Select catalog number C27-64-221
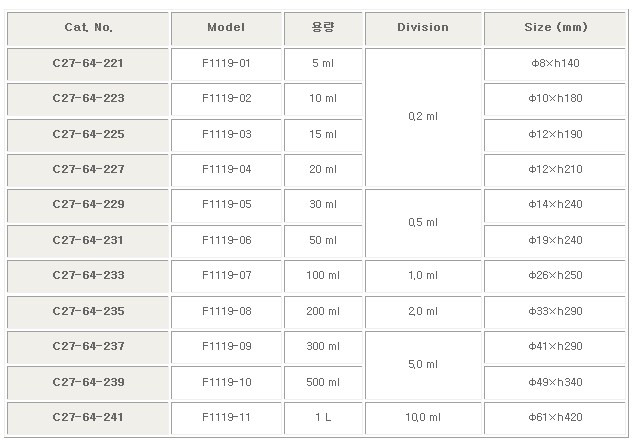 [88, 63]
